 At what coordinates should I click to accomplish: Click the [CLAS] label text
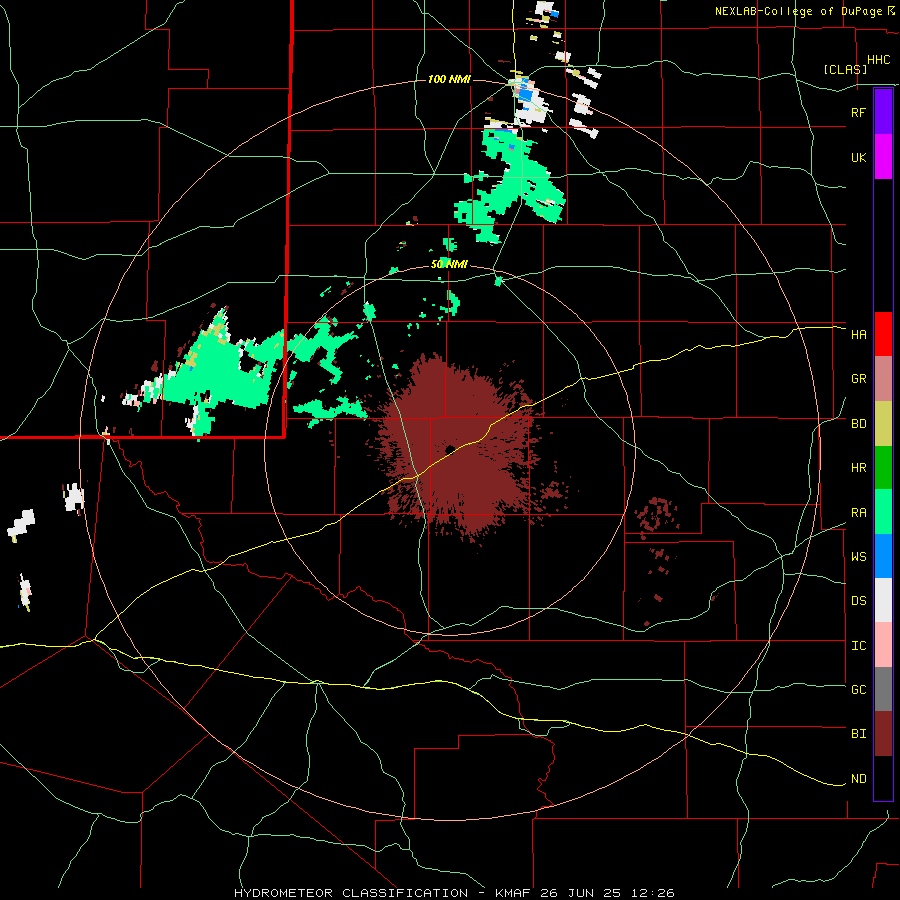pos(845,69)
